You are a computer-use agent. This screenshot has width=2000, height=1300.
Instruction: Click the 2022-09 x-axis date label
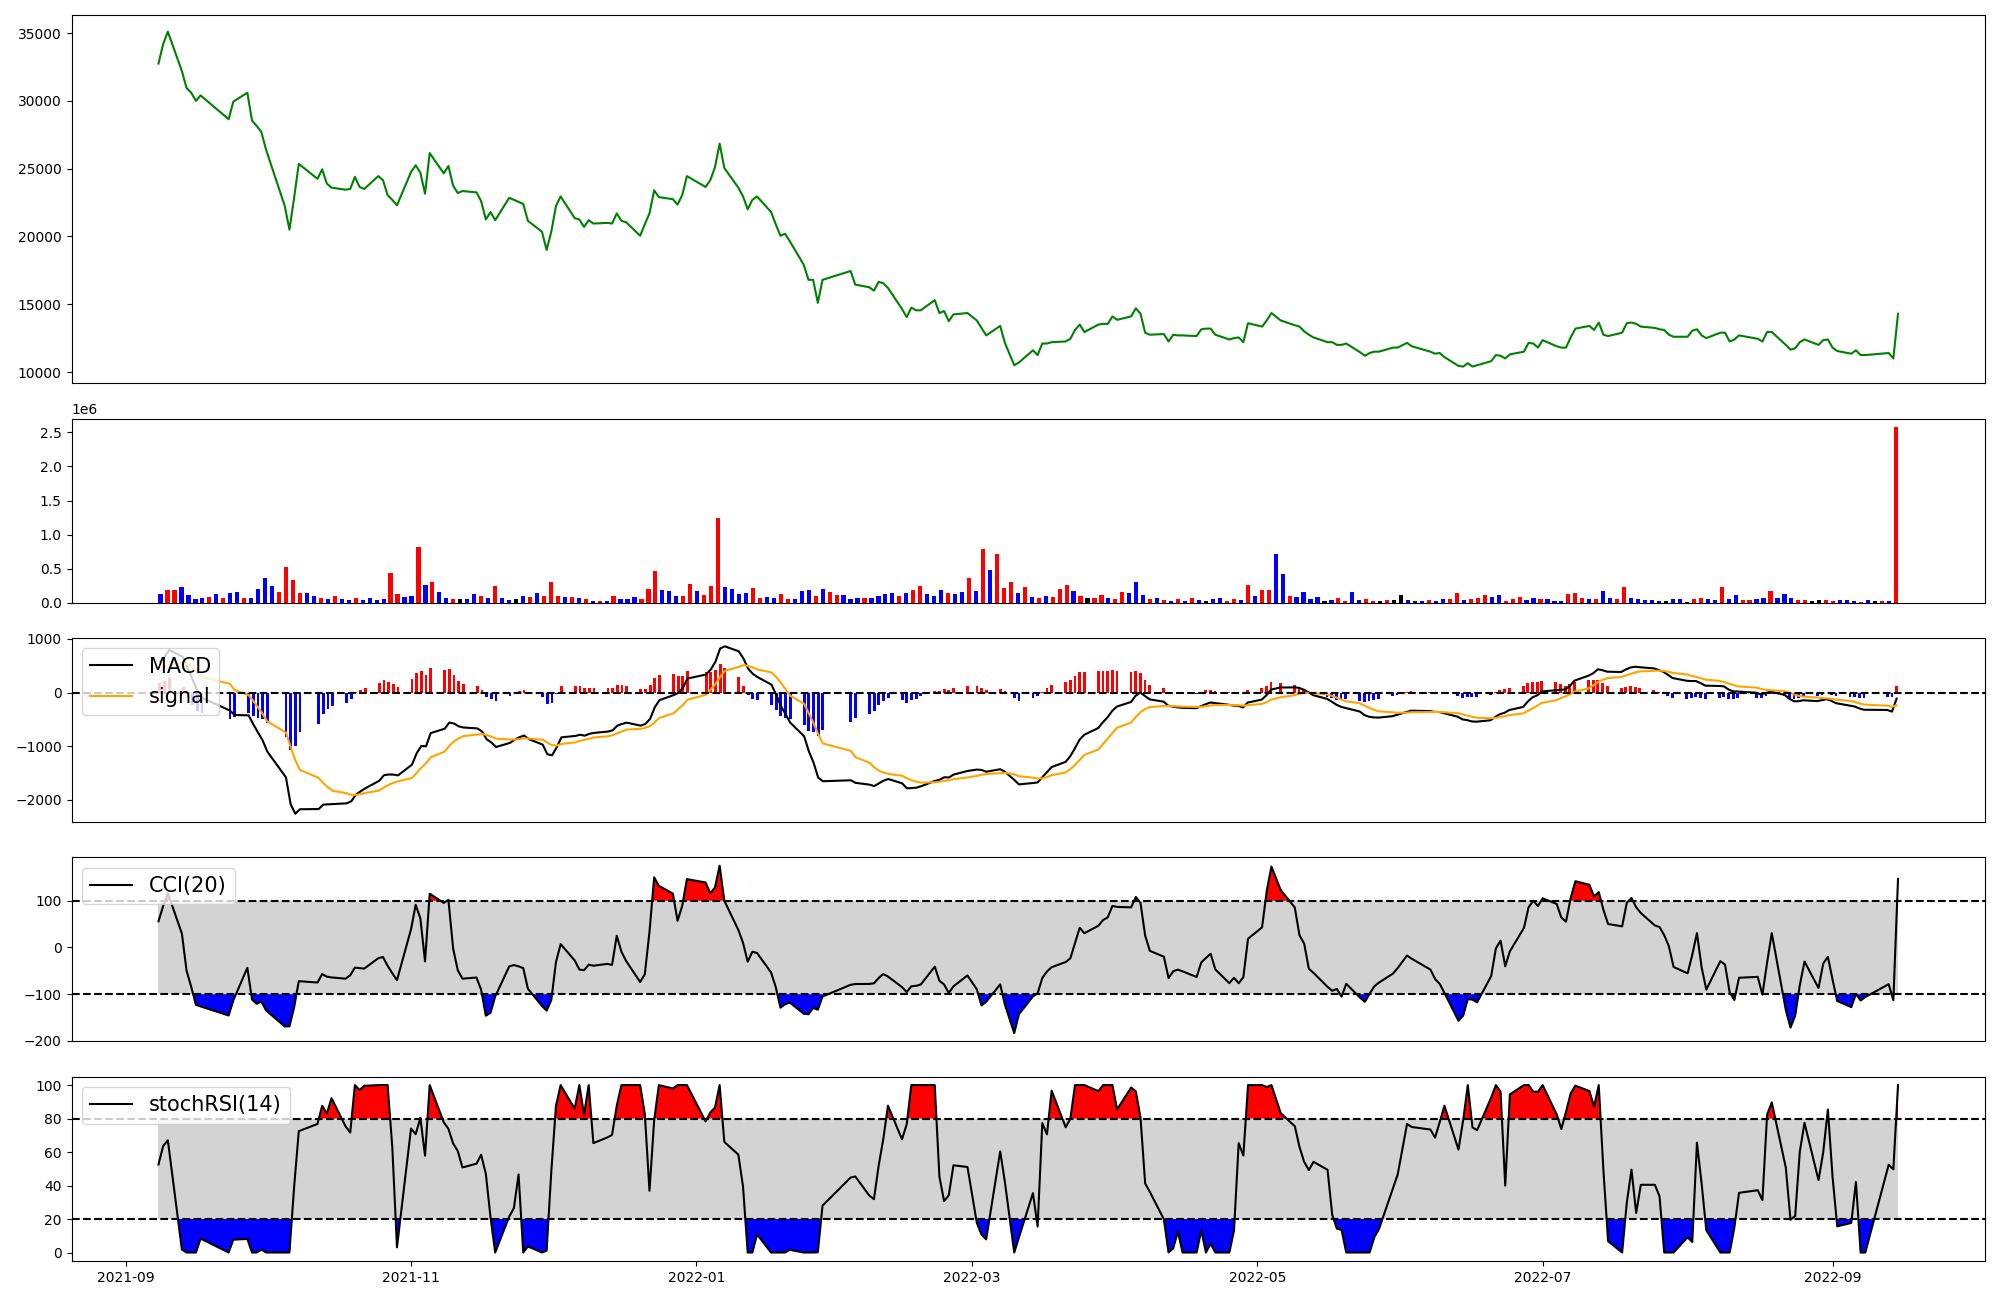click(1833, 1277)
